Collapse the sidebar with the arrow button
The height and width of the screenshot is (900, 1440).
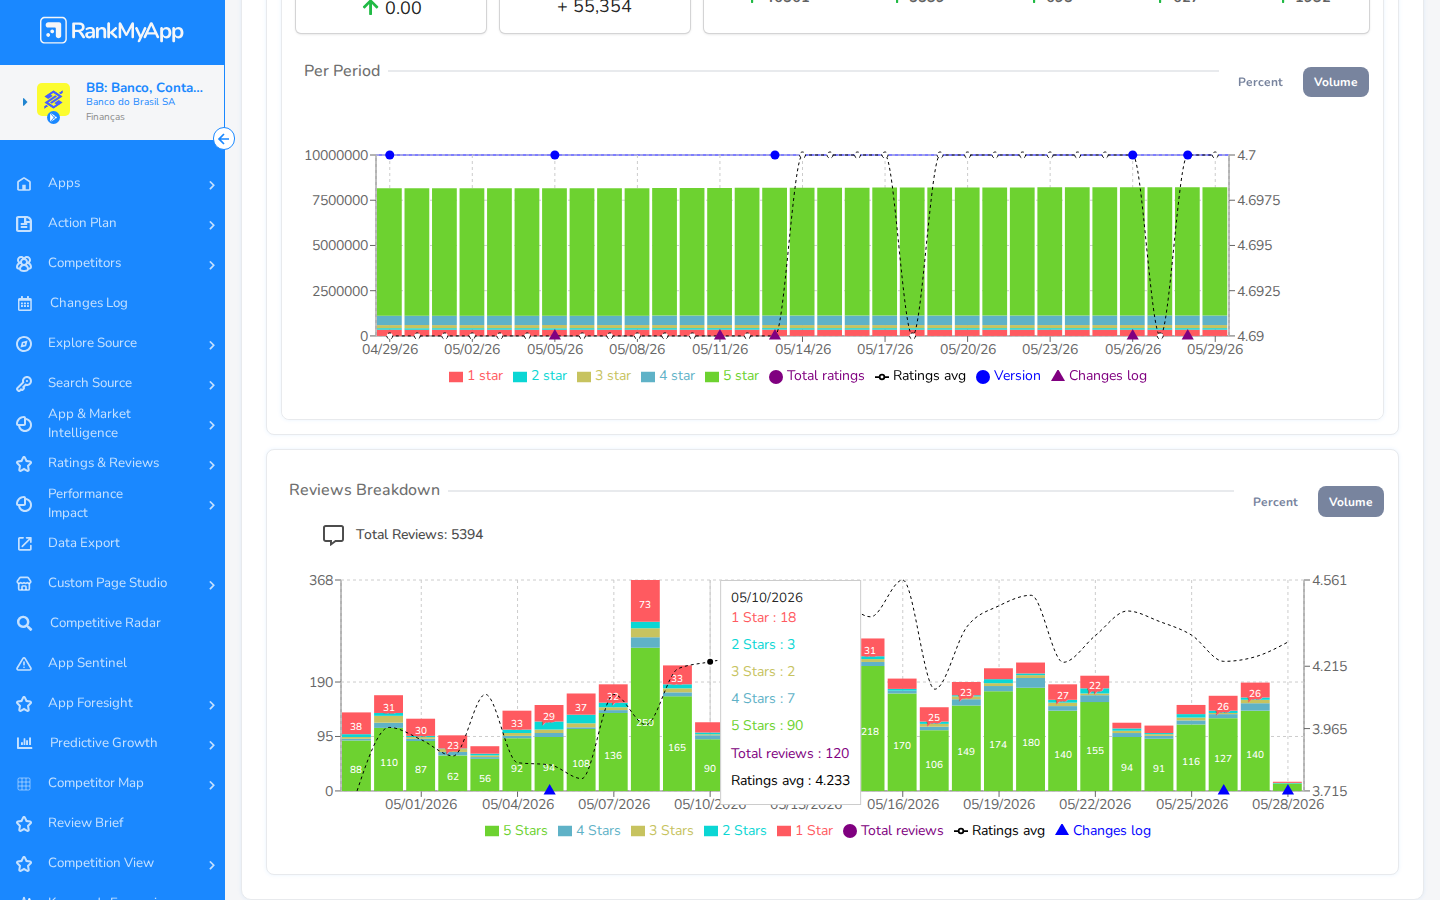click(224, 139)
